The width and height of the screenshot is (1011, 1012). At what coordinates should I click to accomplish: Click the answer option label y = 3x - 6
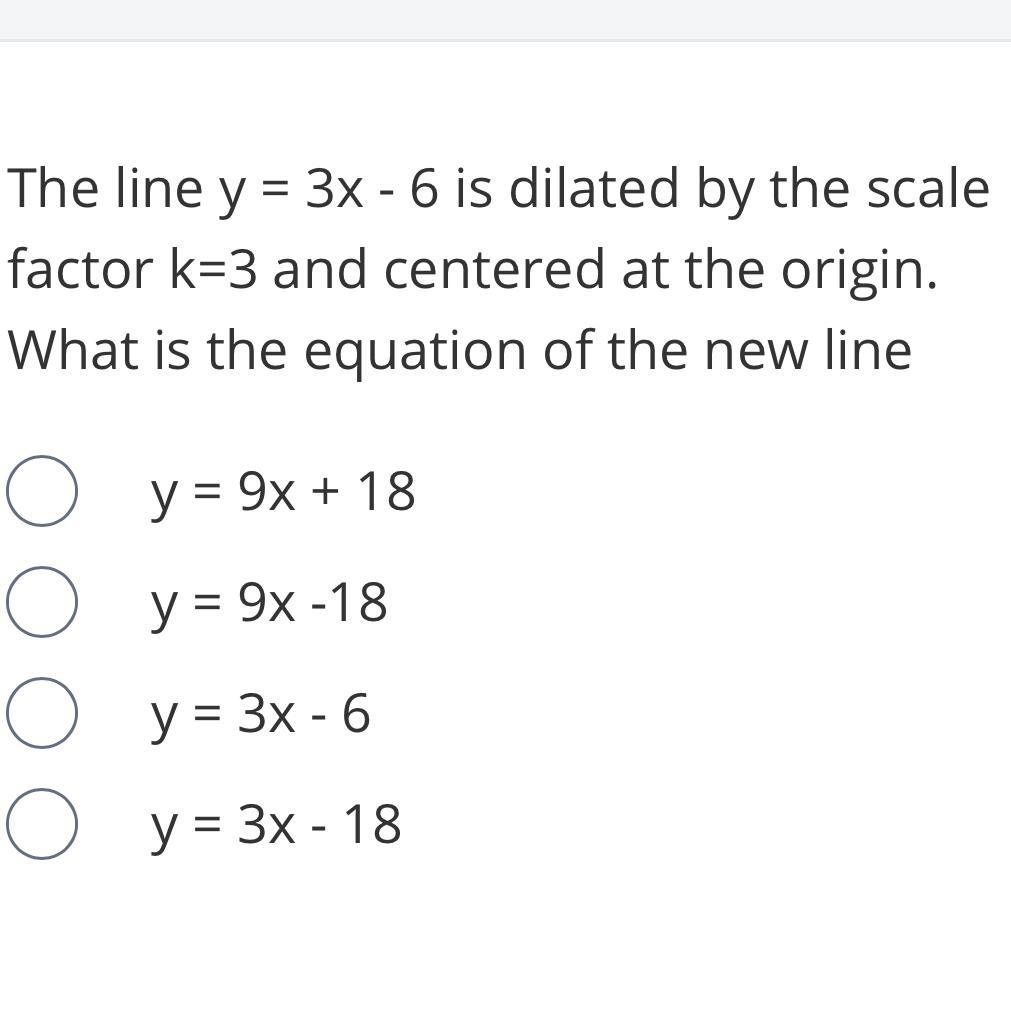coord(261,714)
